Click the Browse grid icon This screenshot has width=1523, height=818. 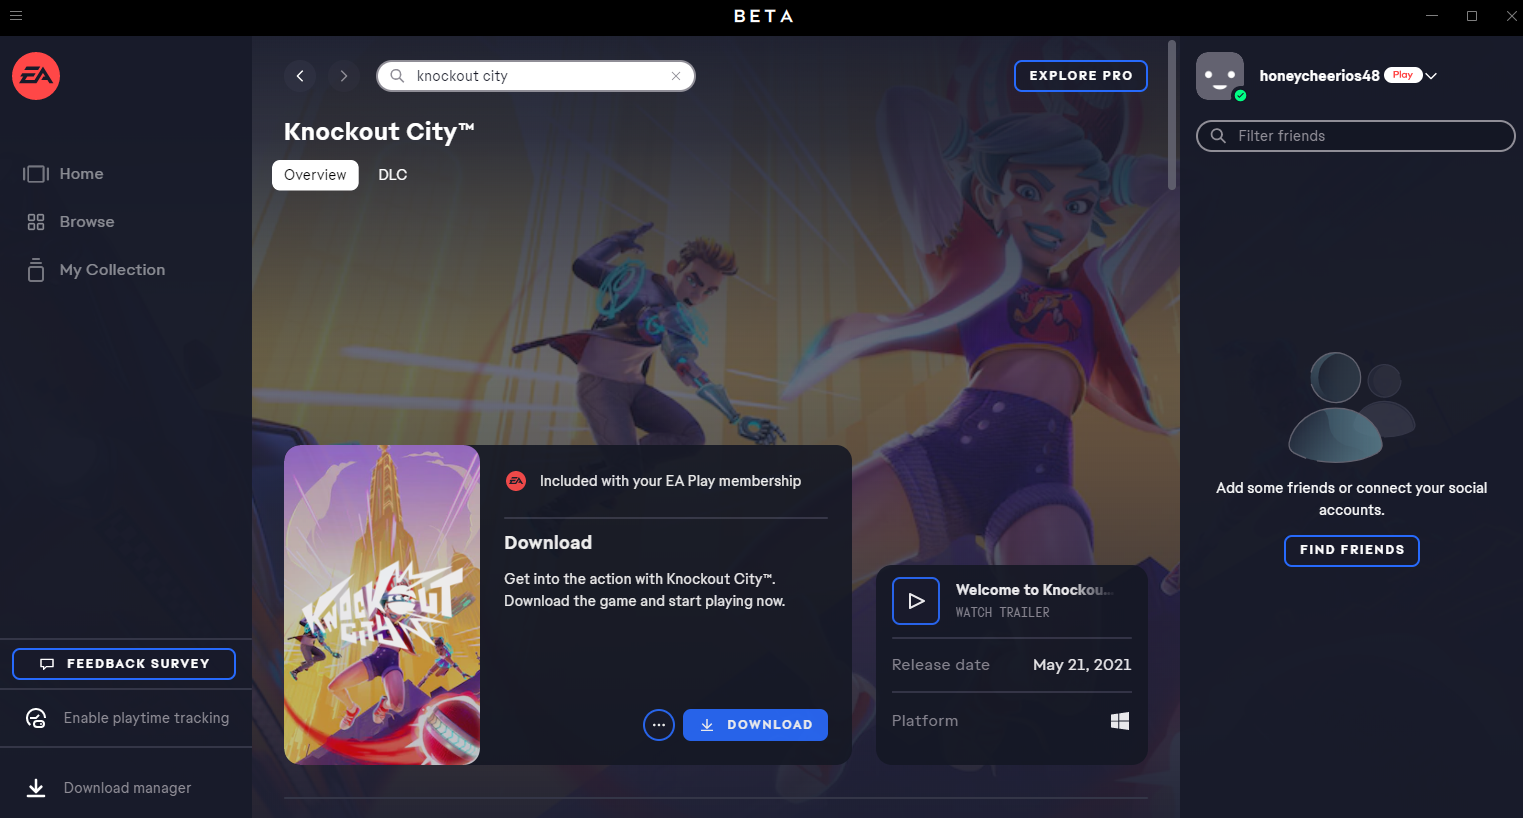tap(36, 222)
